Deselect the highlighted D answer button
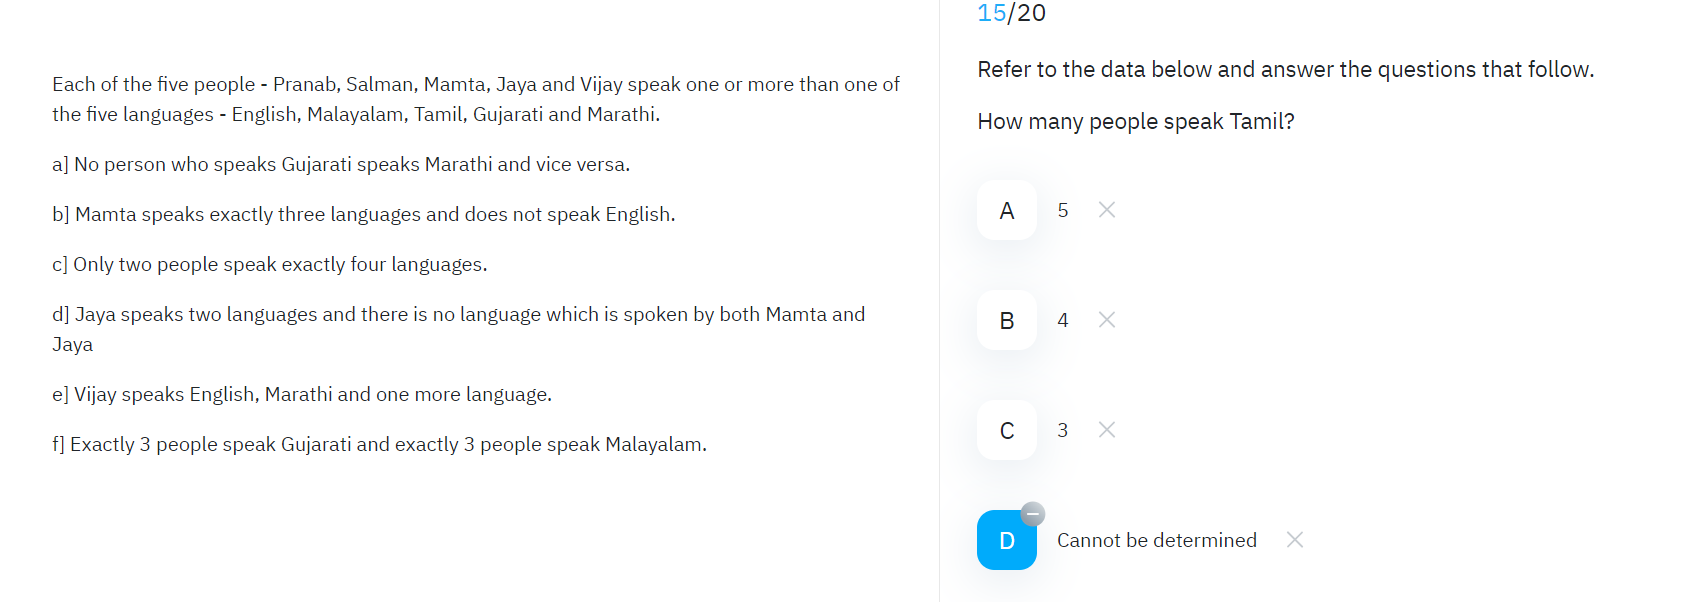Screen dimensions: 1684x602 point(1007,540)
